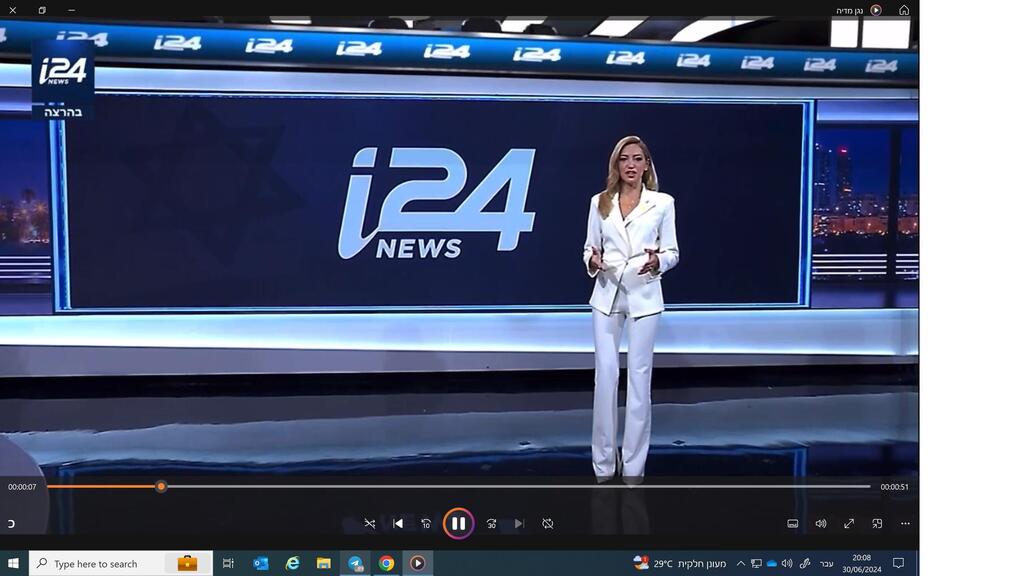Toggle shuffle mode
This screenshot has height=576, width=1024.
click(370, 523)
